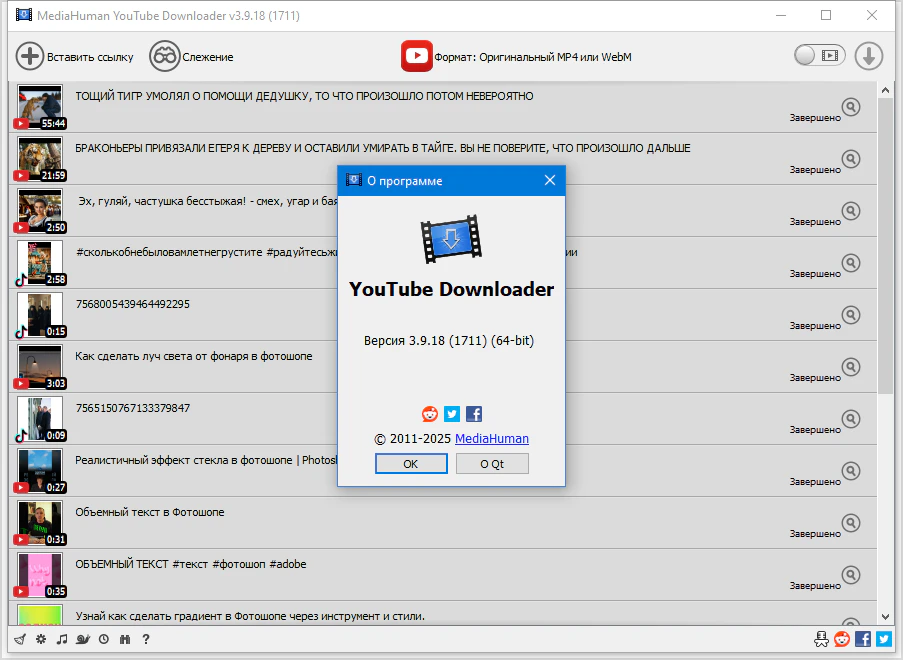Click title Как сделать луч света от фонаря
This screenshot has height=660, width=903.
194,356
